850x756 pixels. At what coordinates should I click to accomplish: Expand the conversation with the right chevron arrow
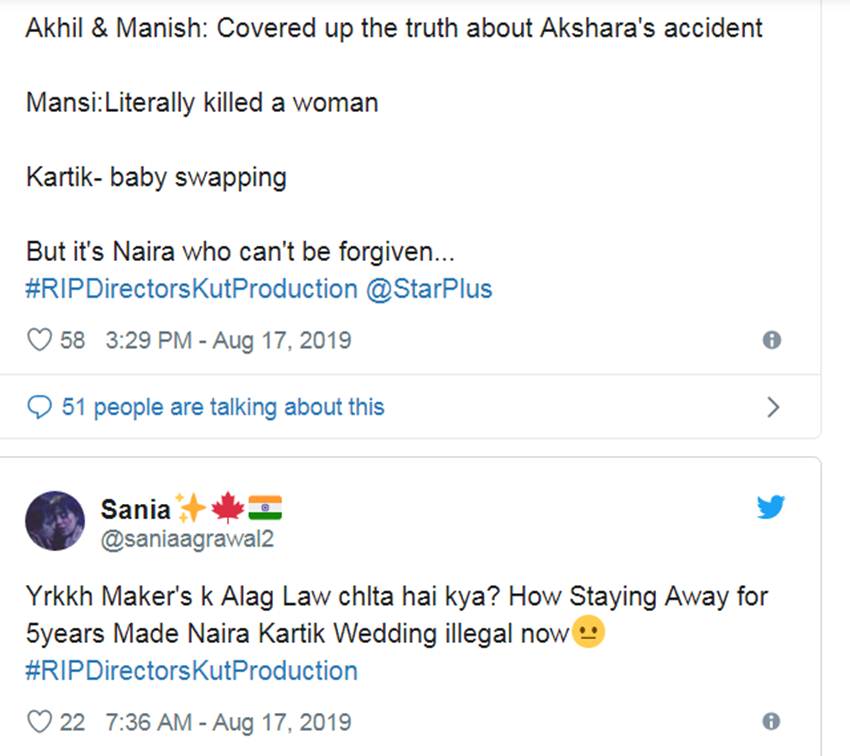coord(772,407)
